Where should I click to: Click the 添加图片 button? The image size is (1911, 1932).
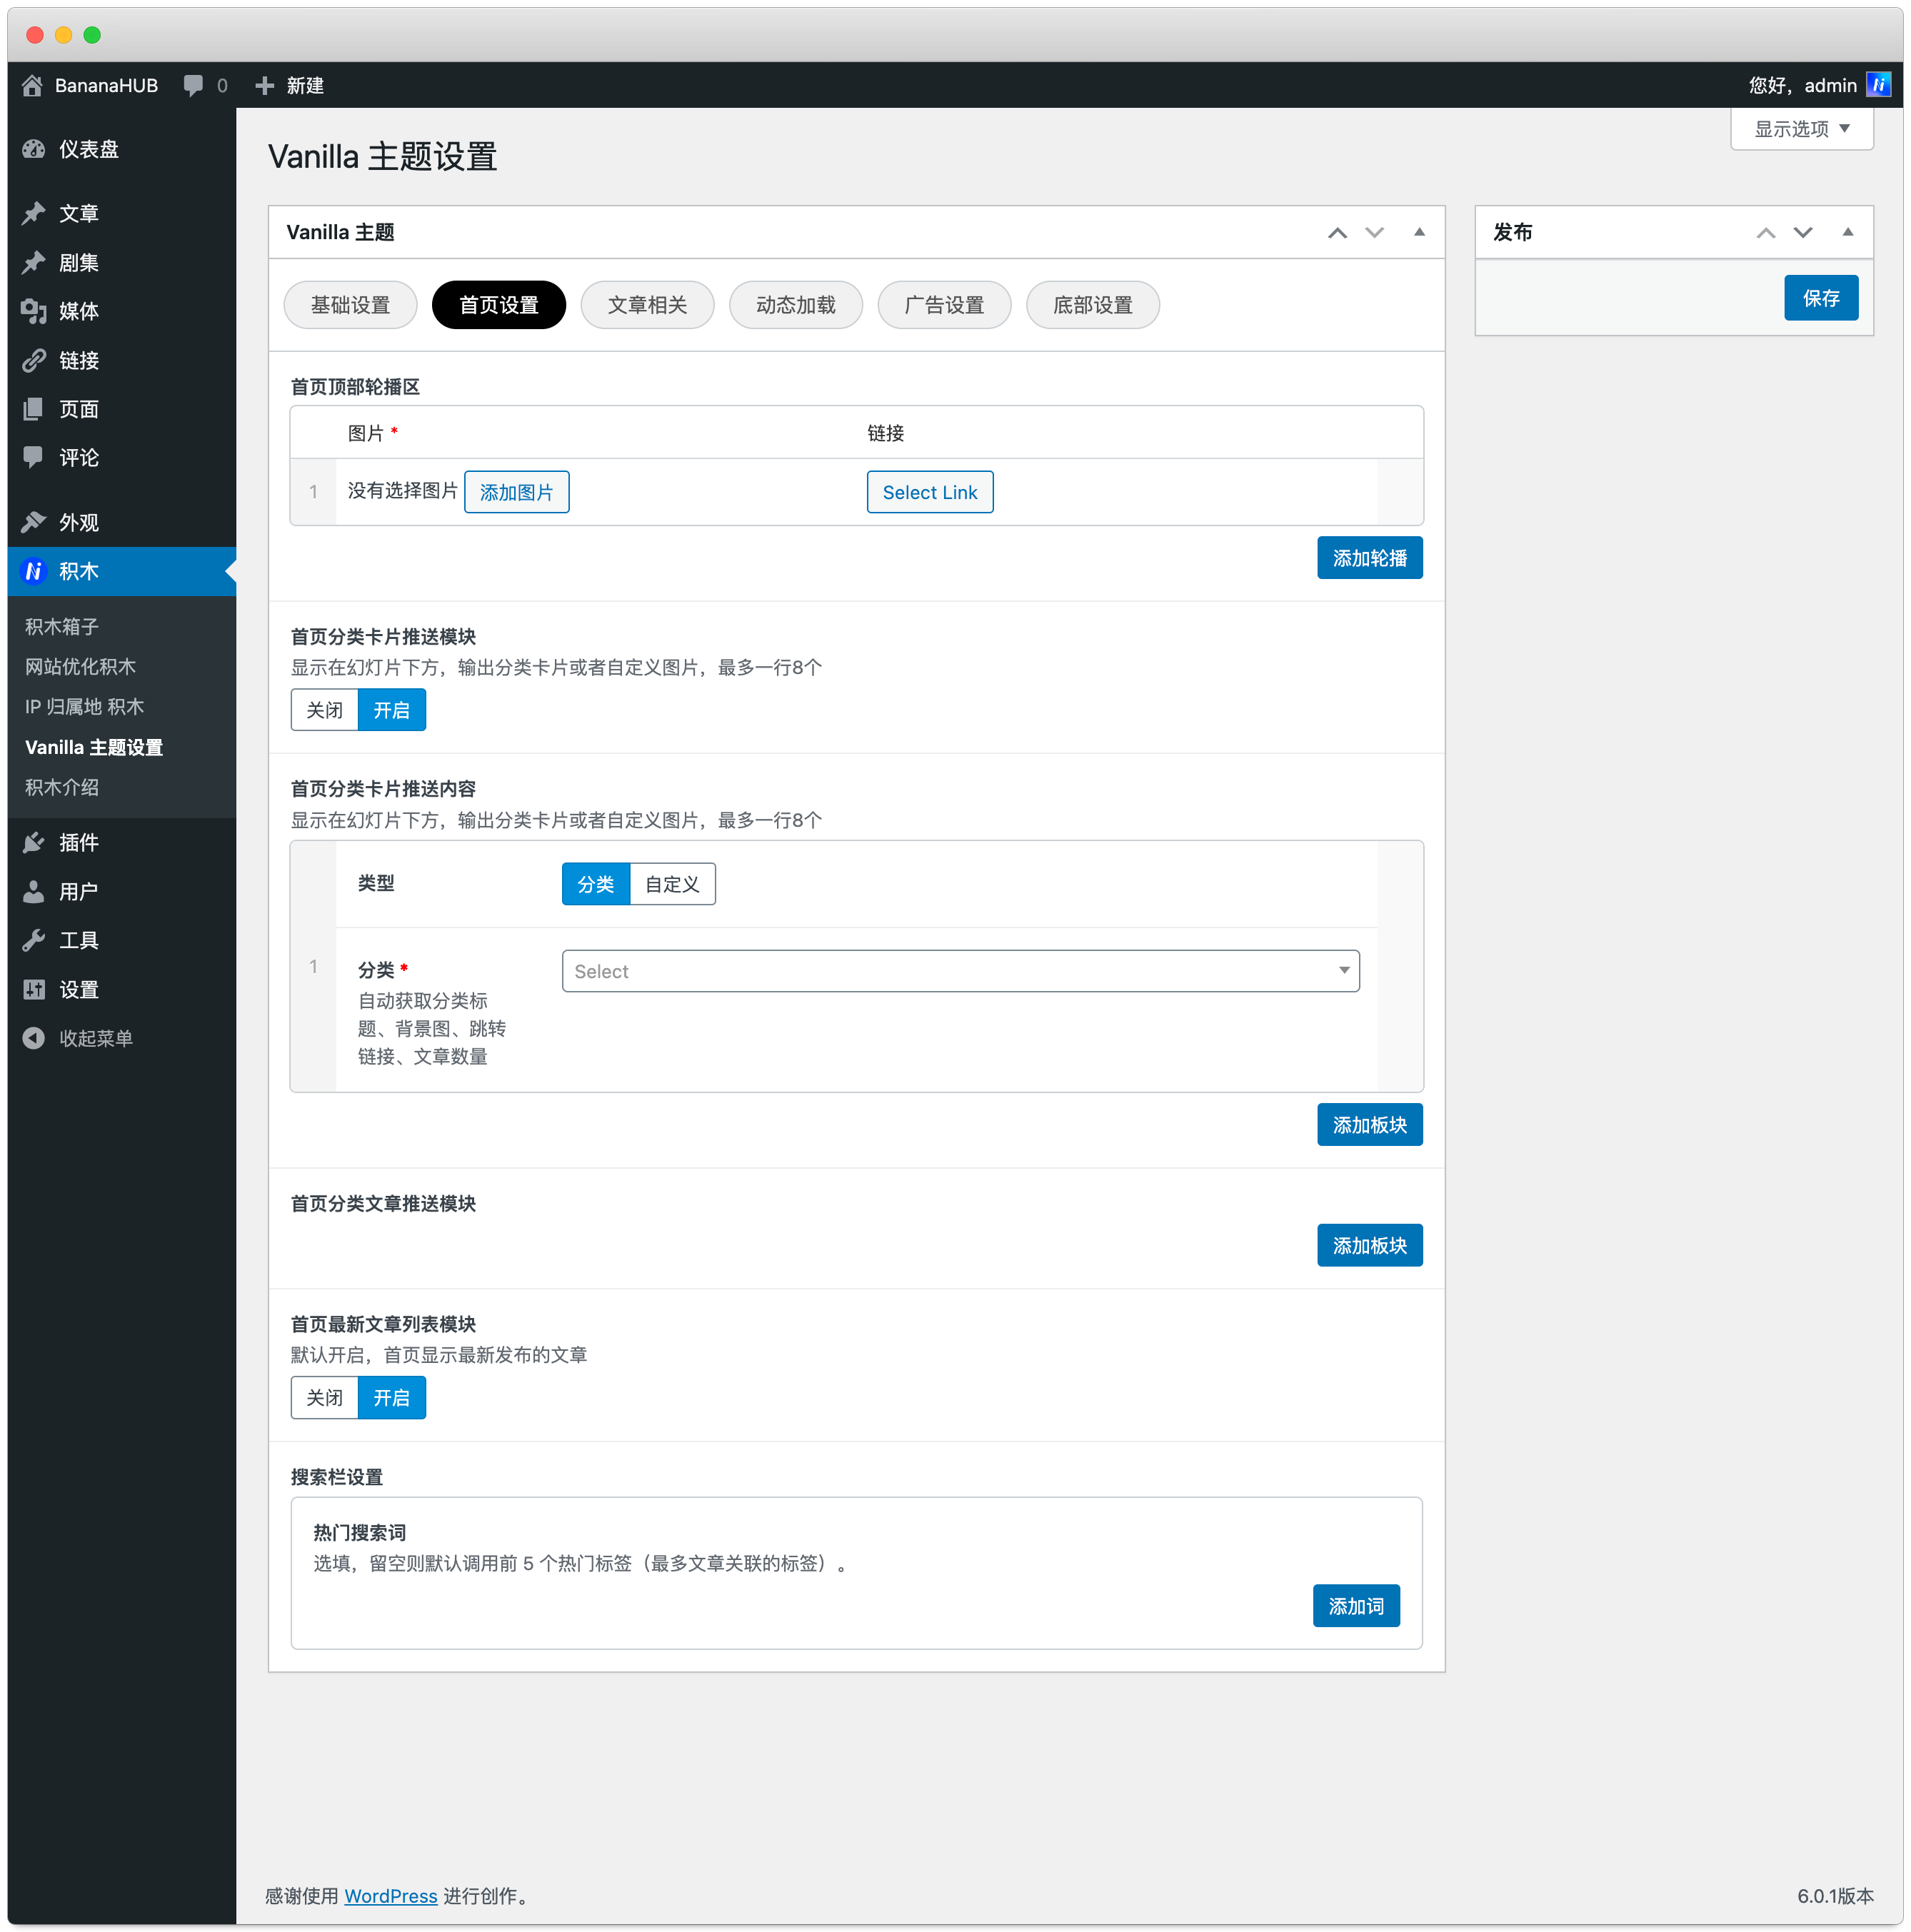point(517,492)
